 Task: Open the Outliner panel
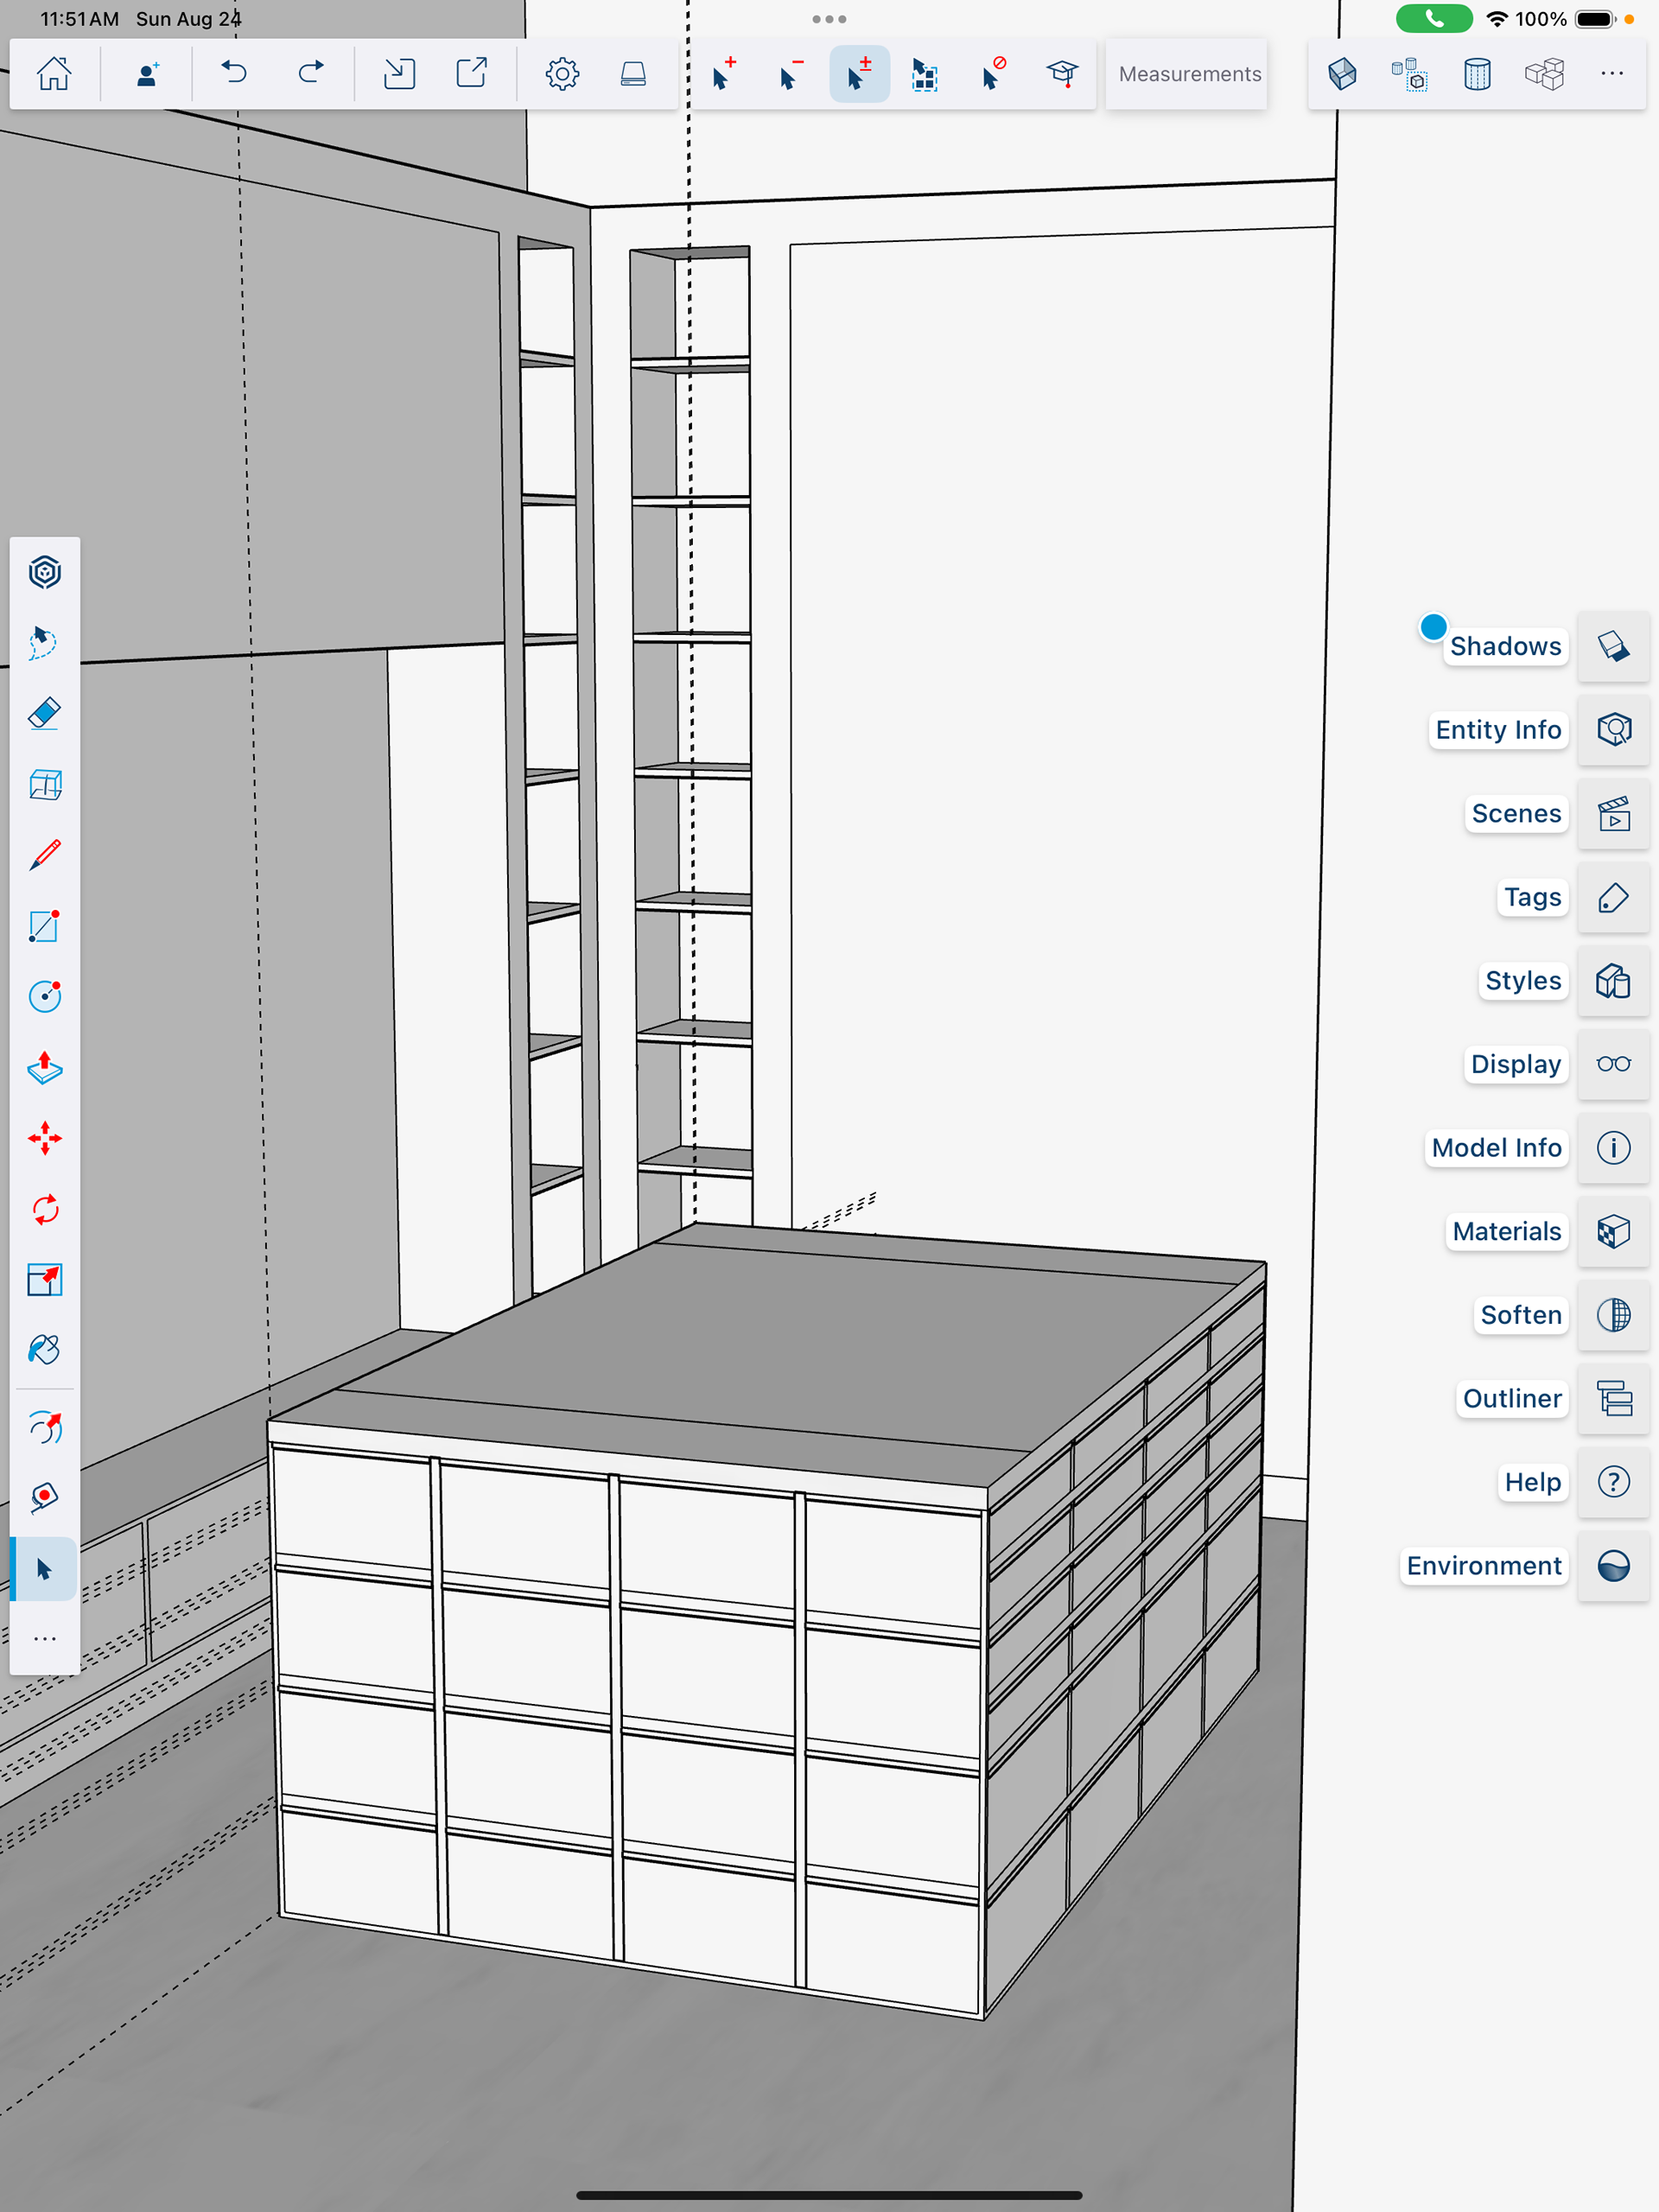(x=1613, y=1398)
